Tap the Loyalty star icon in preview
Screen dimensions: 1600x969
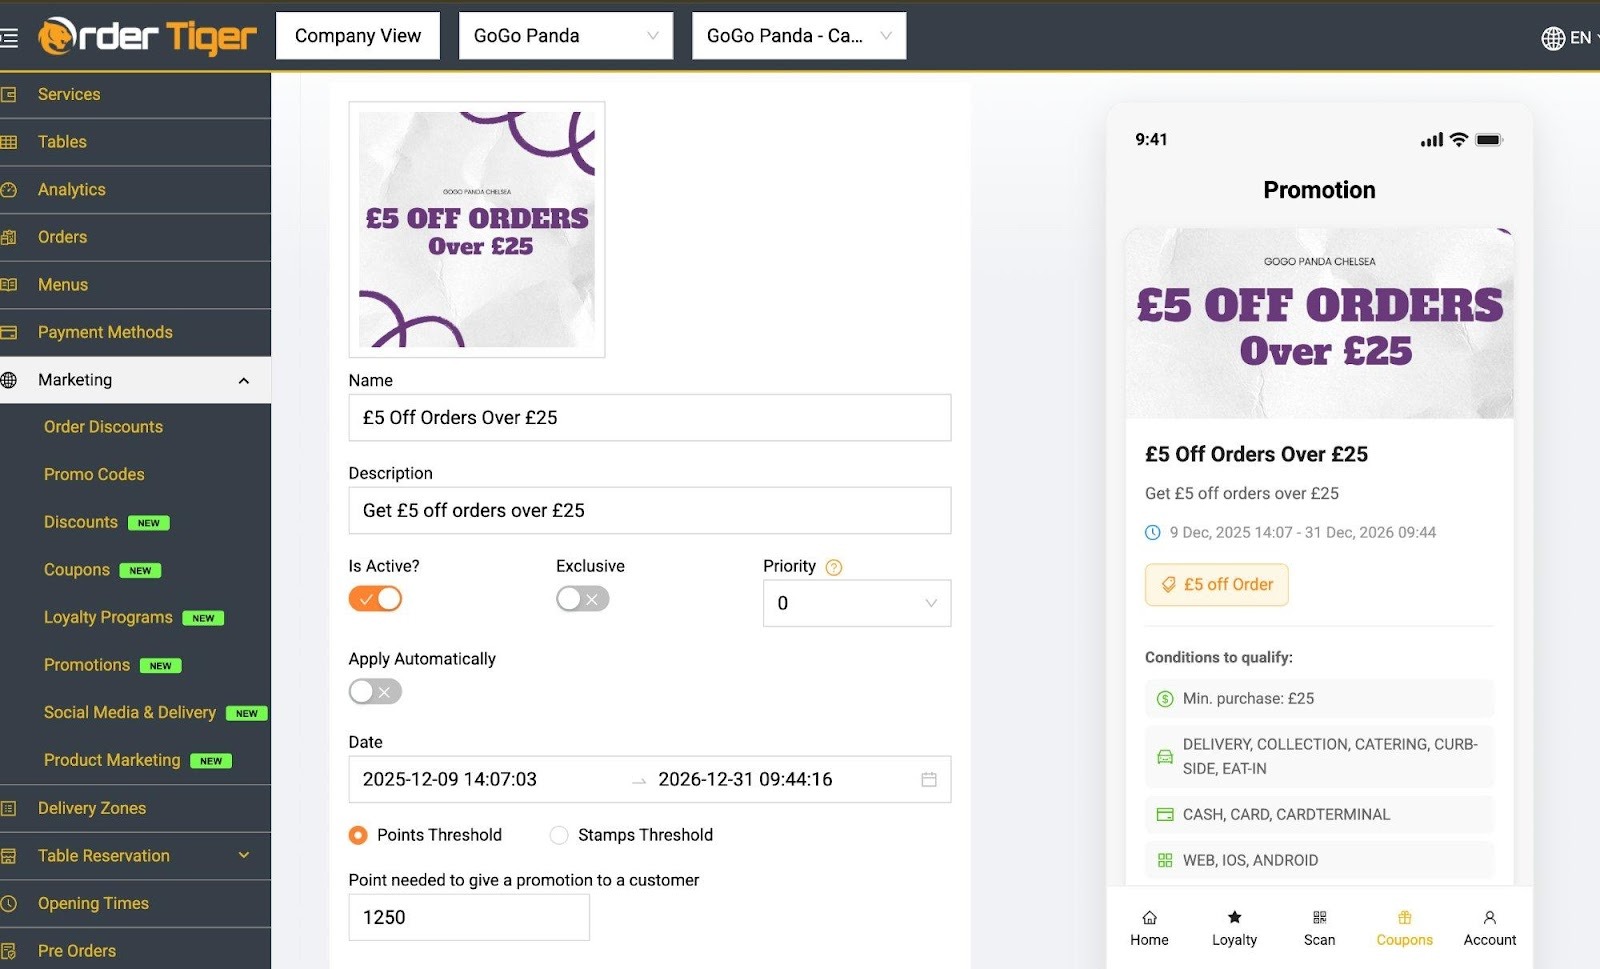tap(1234, 917)
